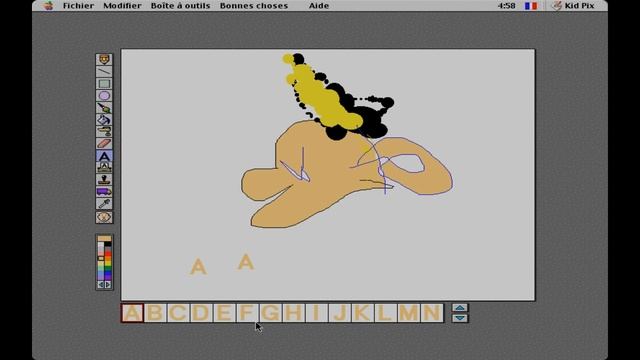Choose letter D stamp in option bar

(201, 313)
